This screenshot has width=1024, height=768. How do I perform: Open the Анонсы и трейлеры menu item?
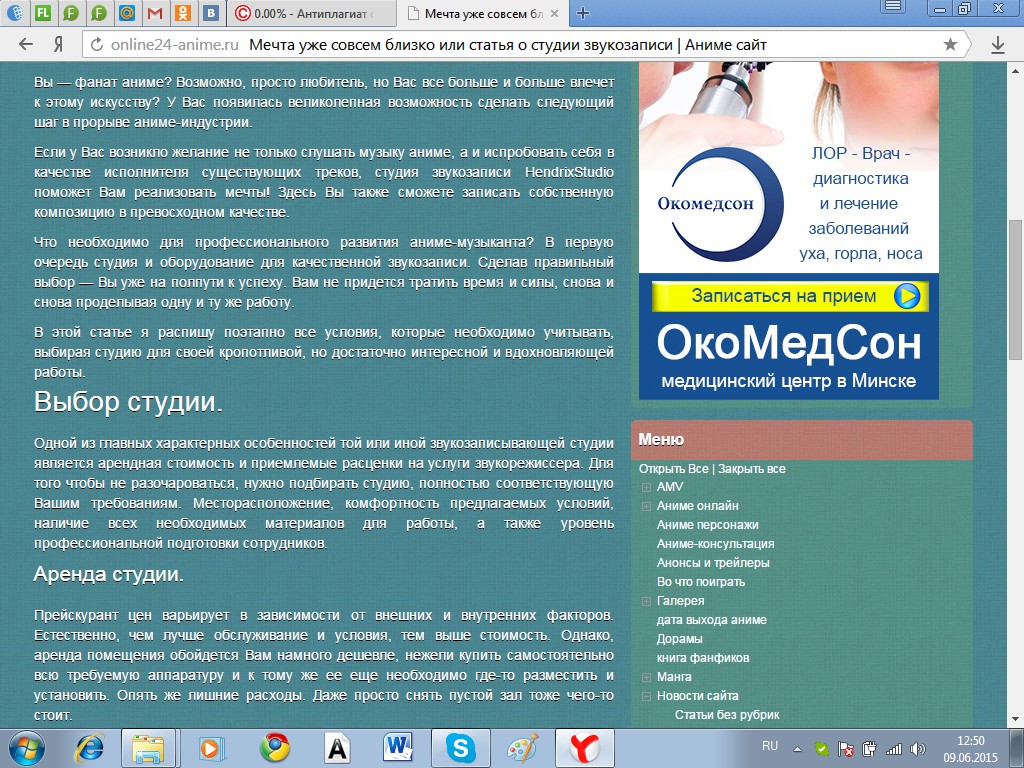(712, 562)
